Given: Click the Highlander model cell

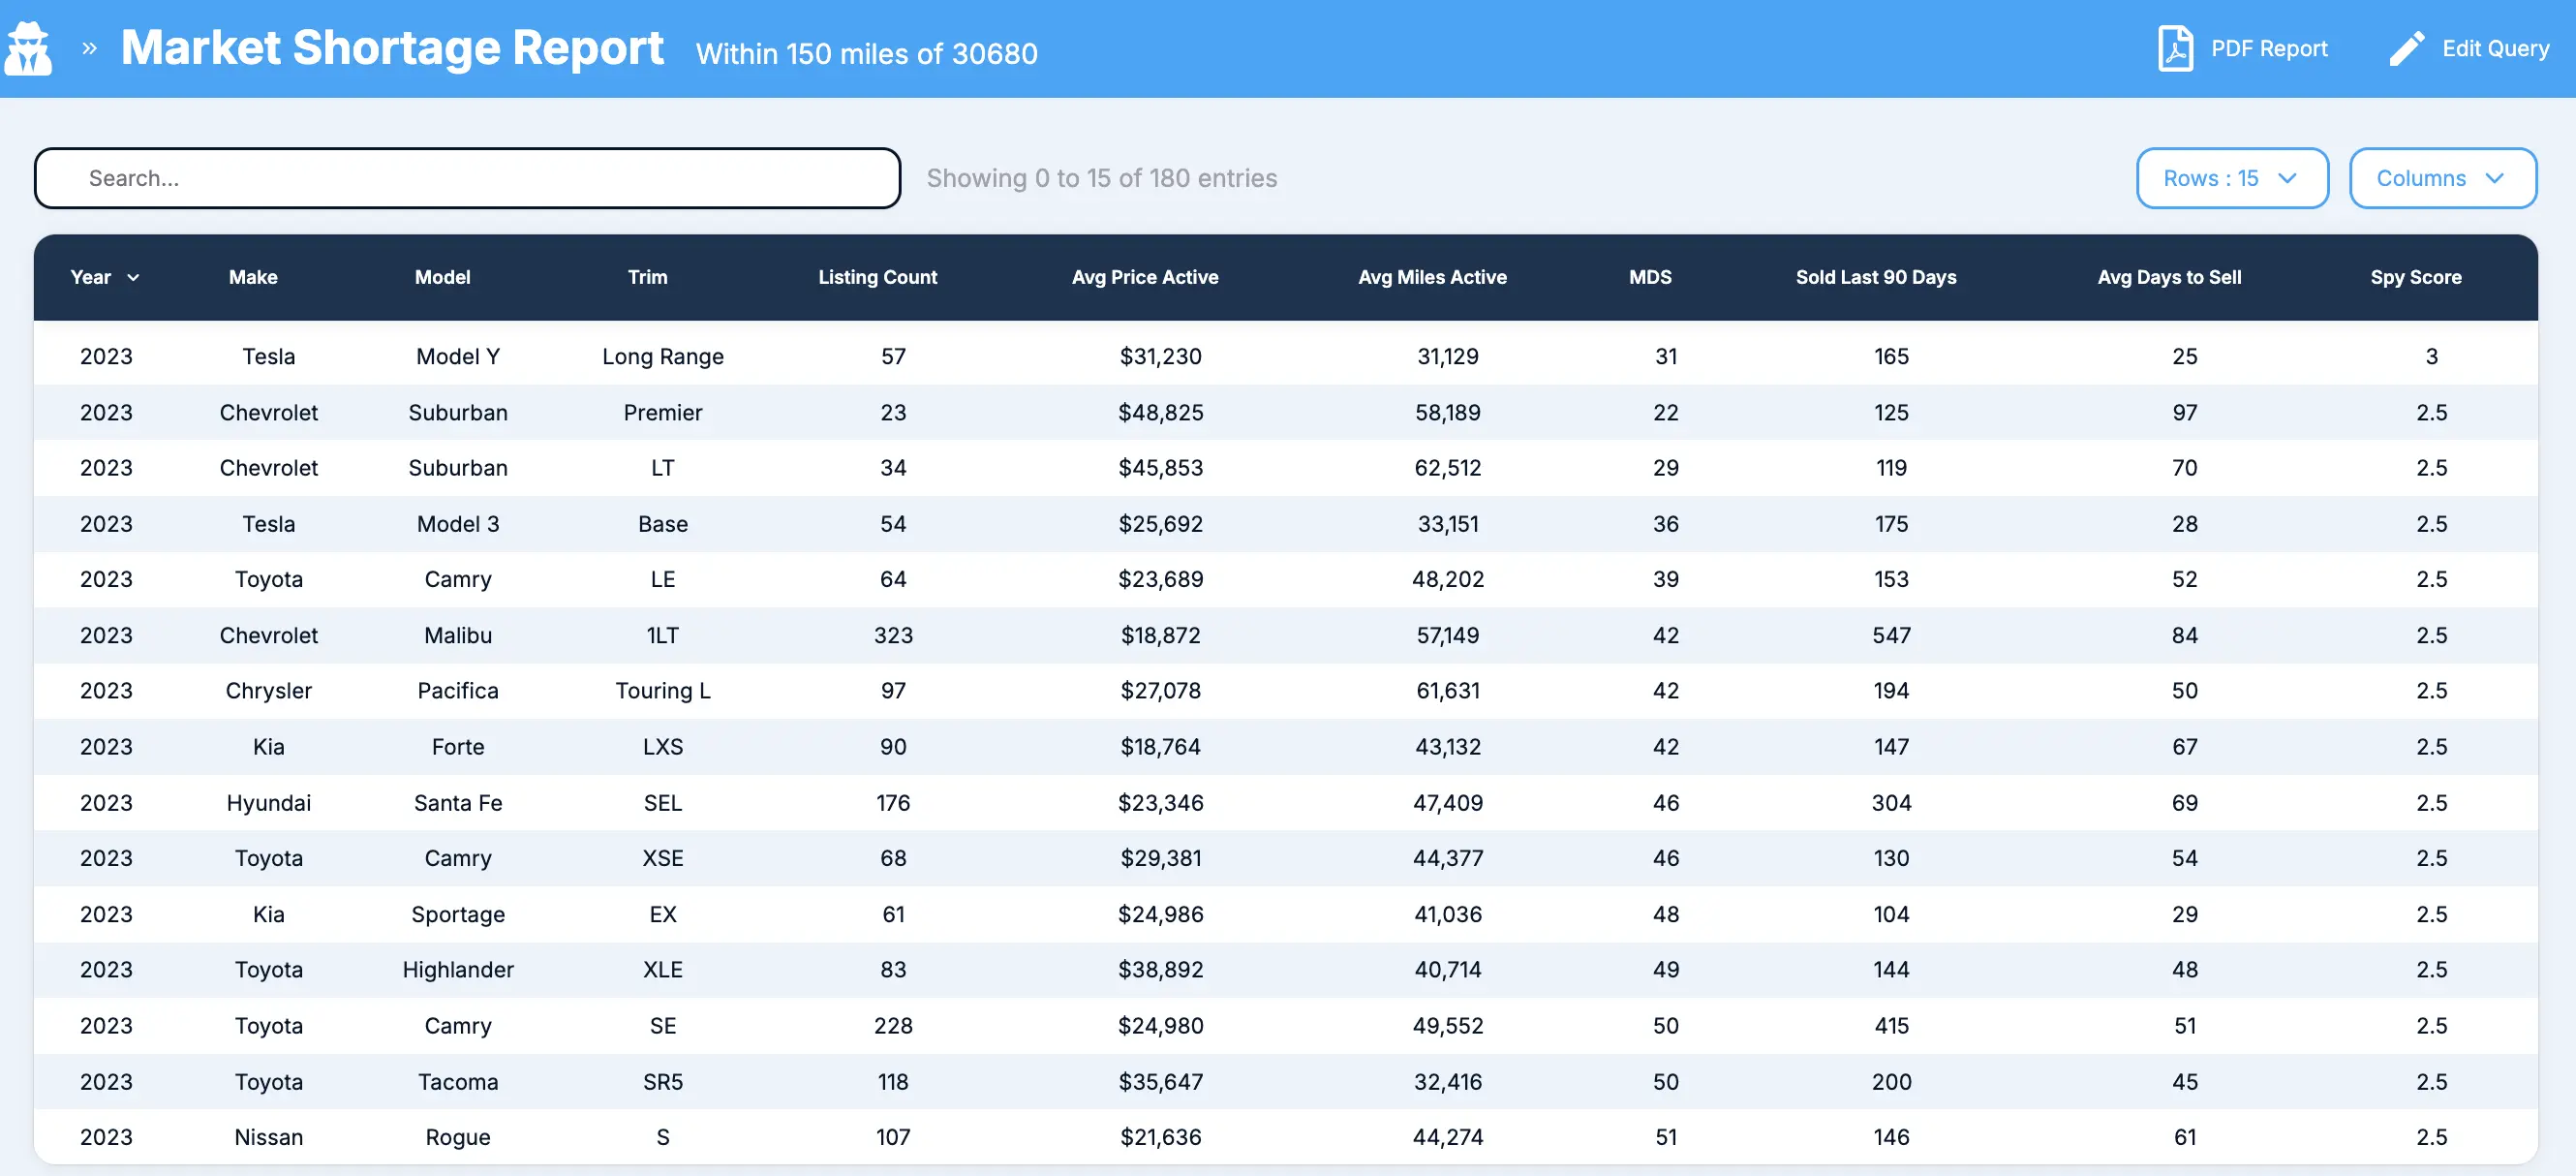Looking at the screenshot, I should (458, 970).
